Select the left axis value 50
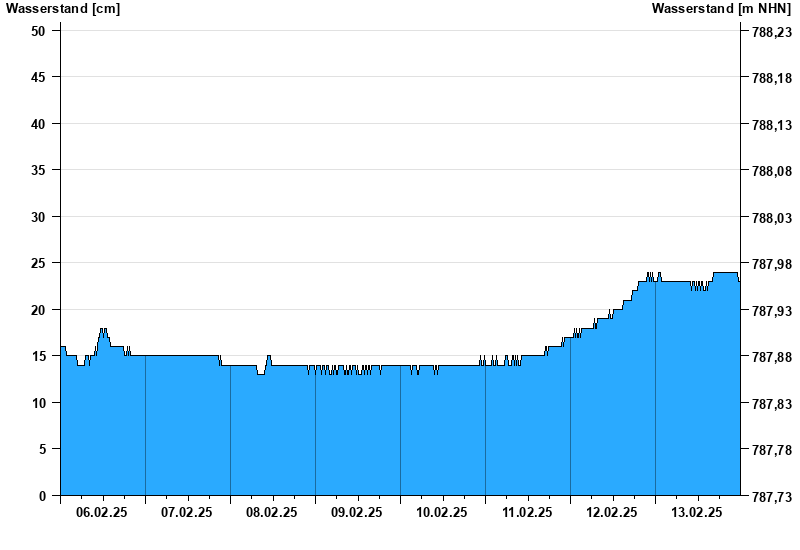Screen dimensions: 800x550 coord(38,31)
